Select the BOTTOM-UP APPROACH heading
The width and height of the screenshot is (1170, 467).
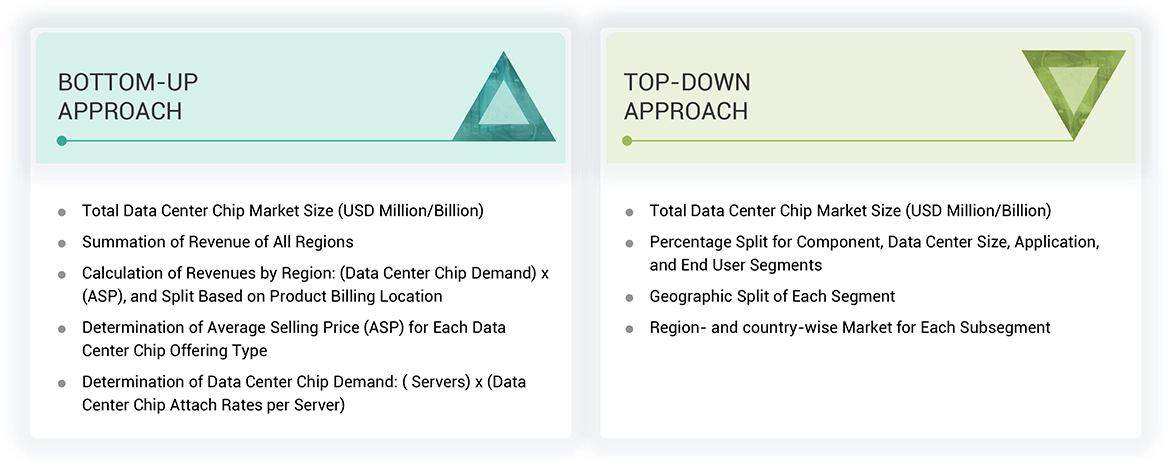click(120, 97)
